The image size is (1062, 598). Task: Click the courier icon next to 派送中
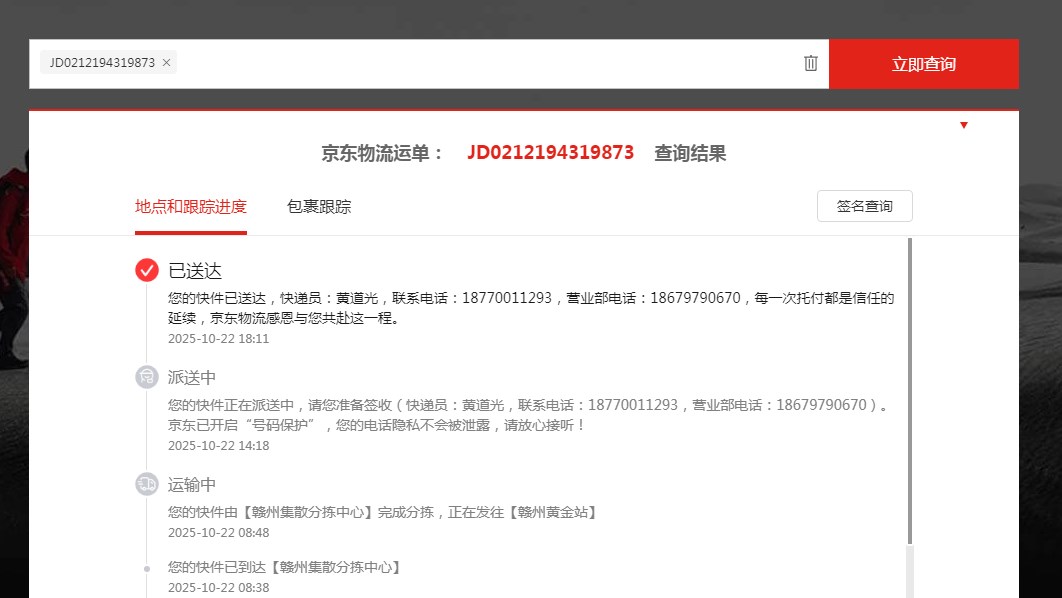[147, 377]
